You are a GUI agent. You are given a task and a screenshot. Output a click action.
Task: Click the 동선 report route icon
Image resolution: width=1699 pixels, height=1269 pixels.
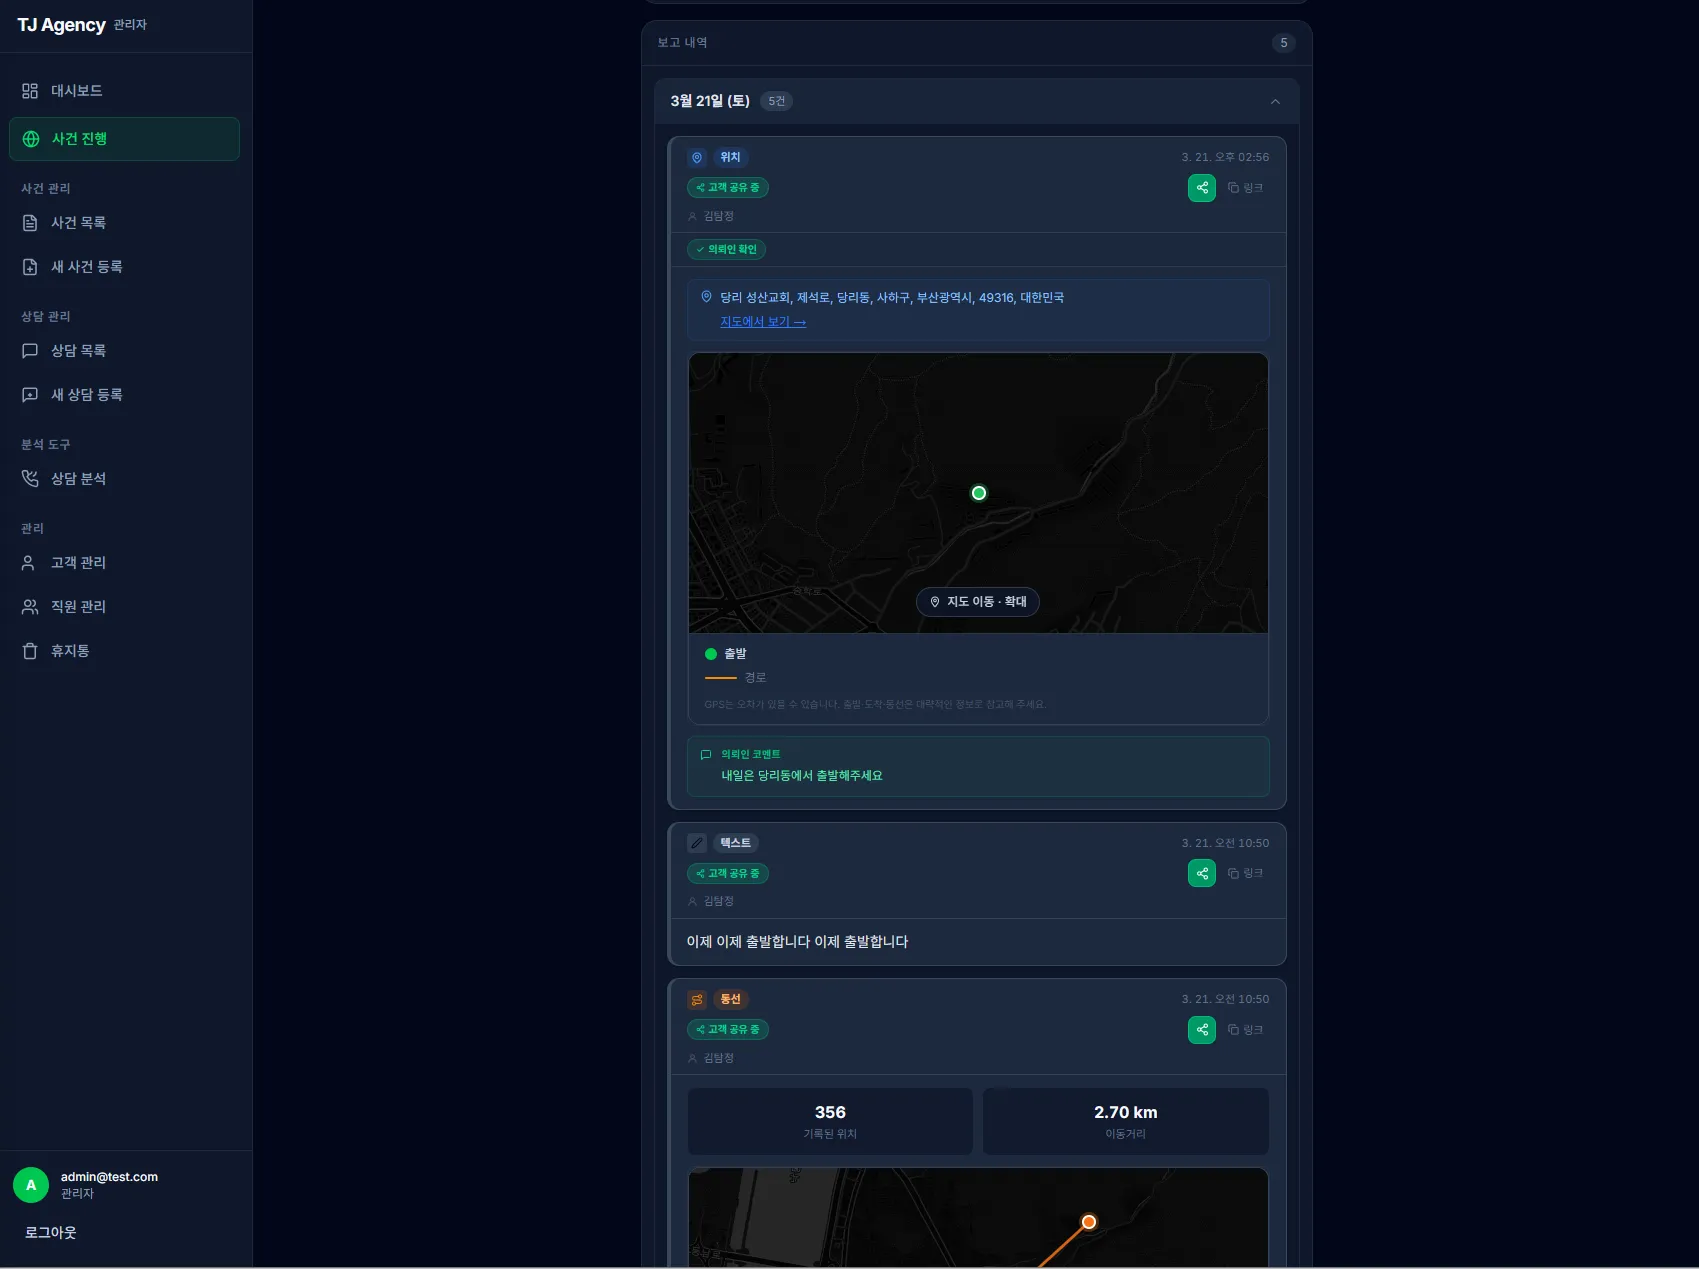[697, 1000]
